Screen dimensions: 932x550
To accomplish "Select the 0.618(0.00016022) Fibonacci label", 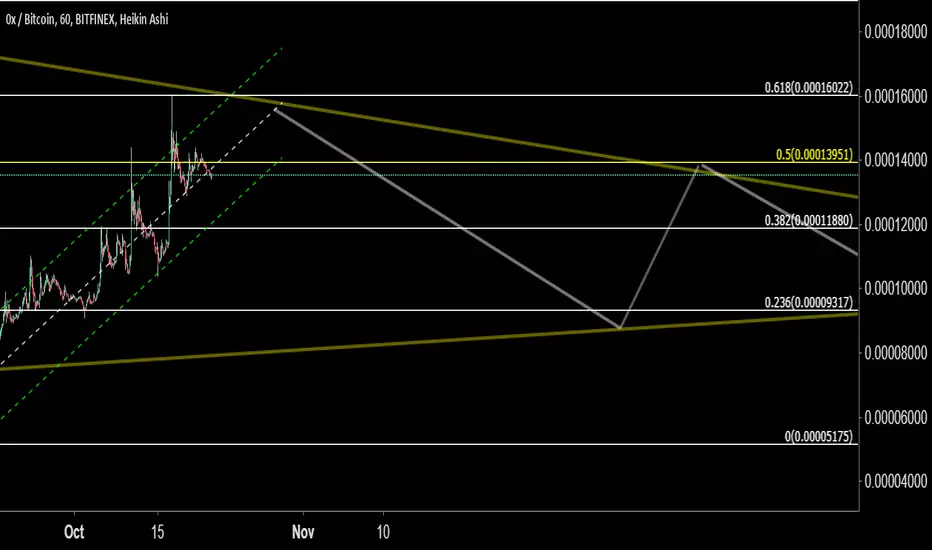I will [808, 87].
